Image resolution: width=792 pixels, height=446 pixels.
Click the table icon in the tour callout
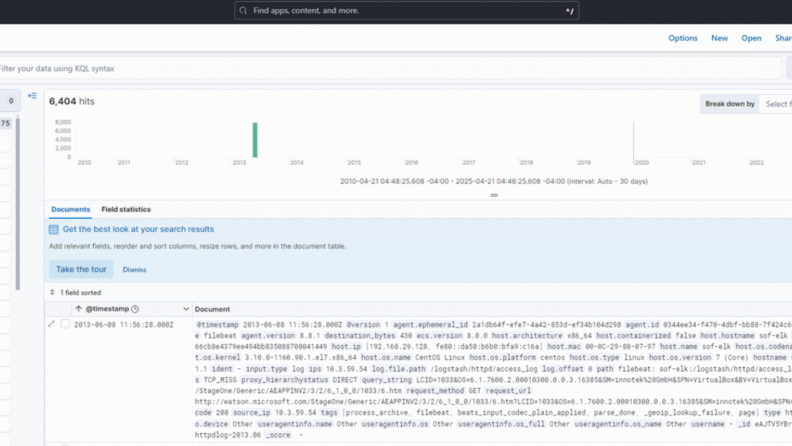click(54, 230)
